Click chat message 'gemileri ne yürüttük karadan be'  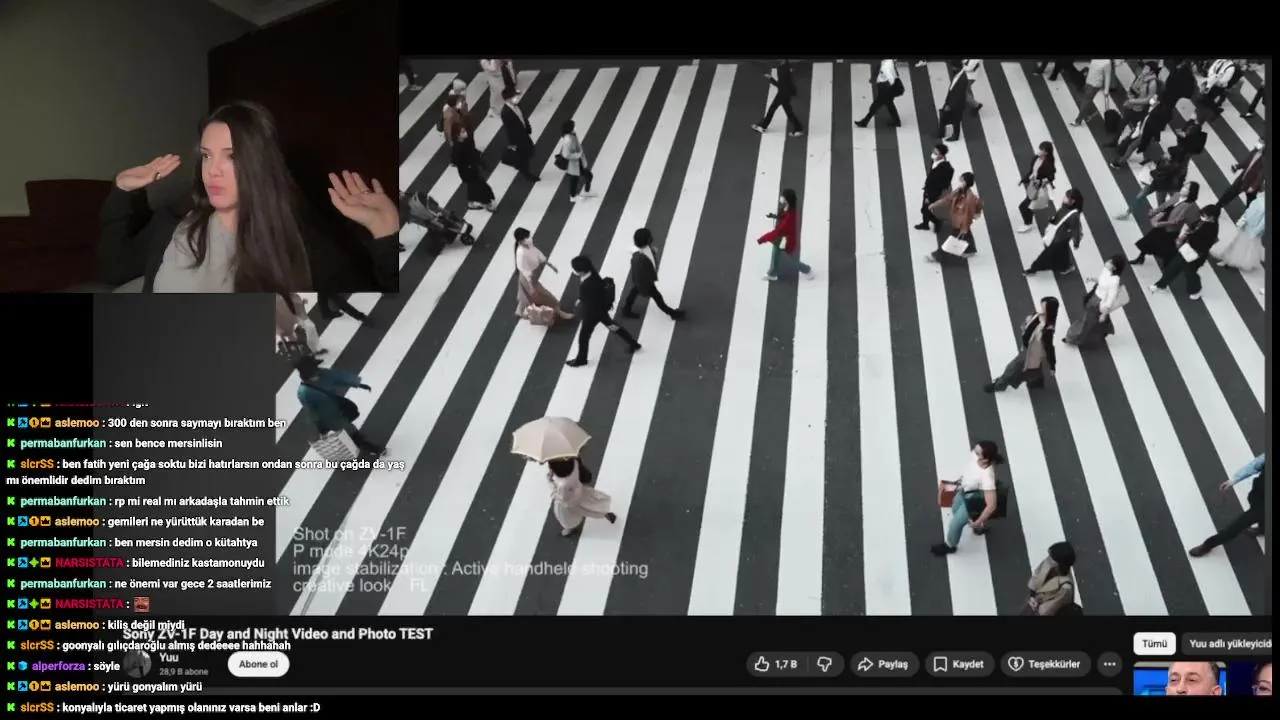tap(185, 522)
